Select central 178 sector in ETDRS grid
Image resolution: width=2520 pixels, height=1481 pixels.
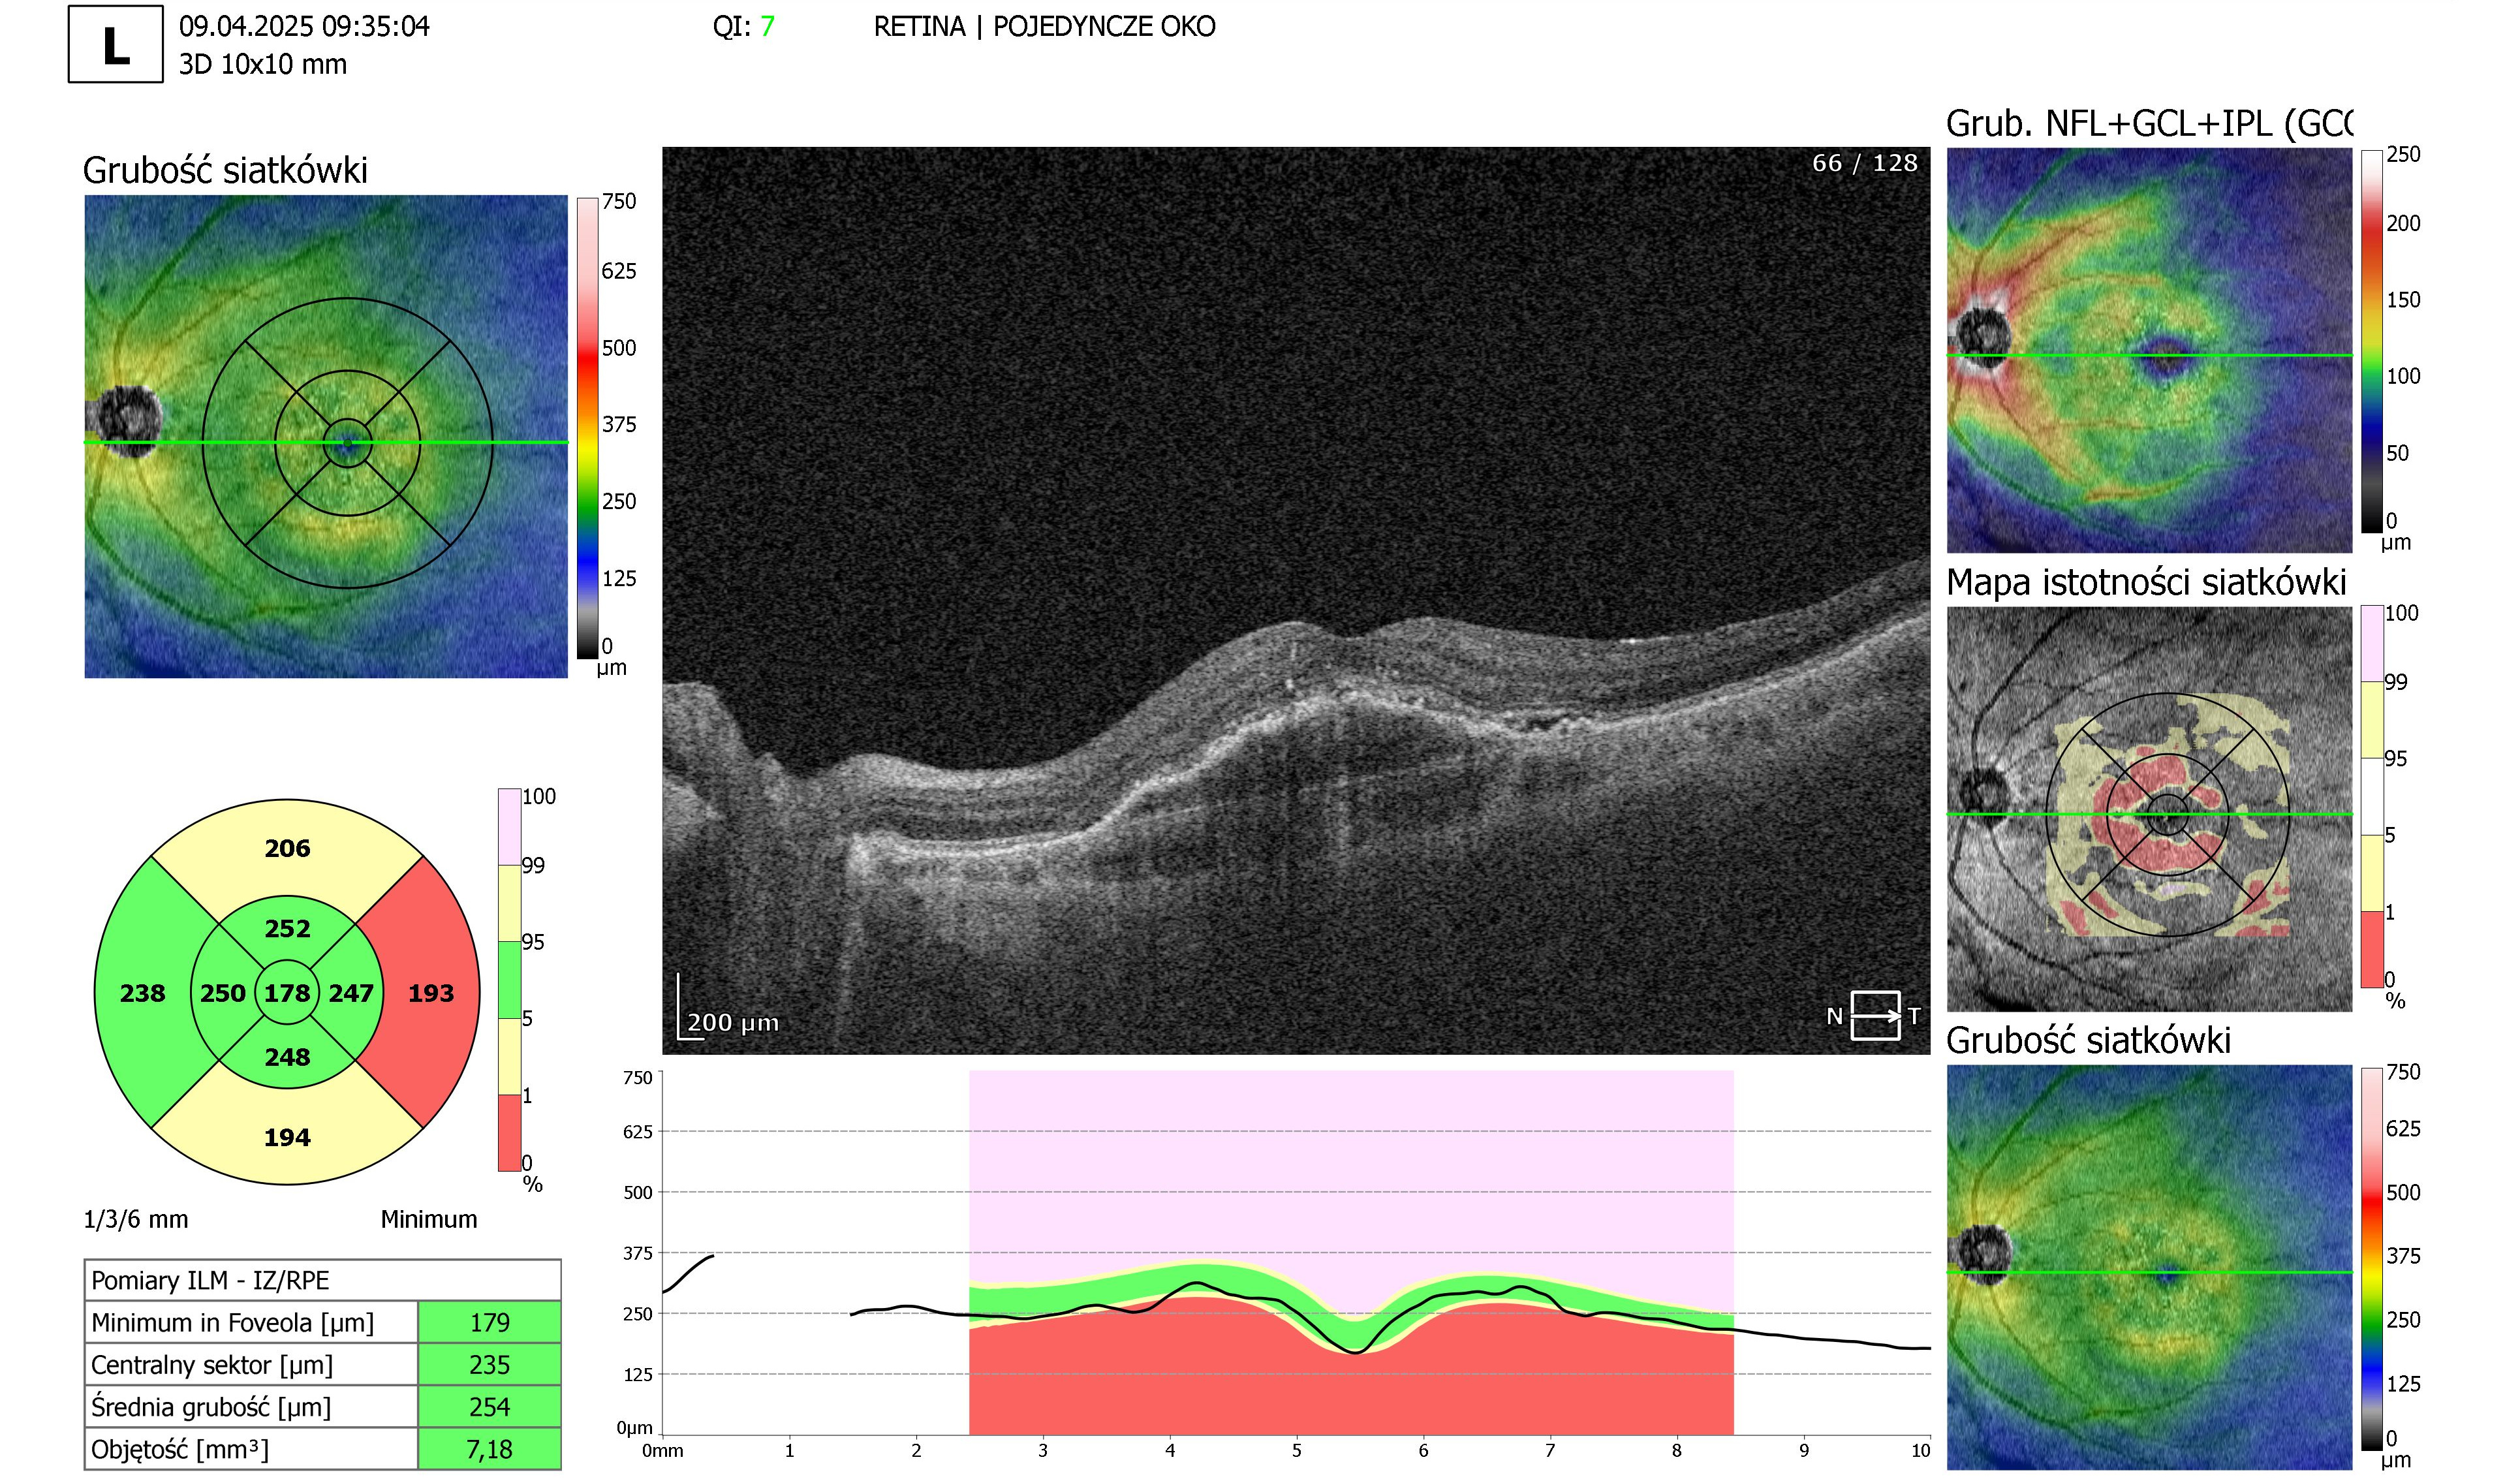pos(287,993)
